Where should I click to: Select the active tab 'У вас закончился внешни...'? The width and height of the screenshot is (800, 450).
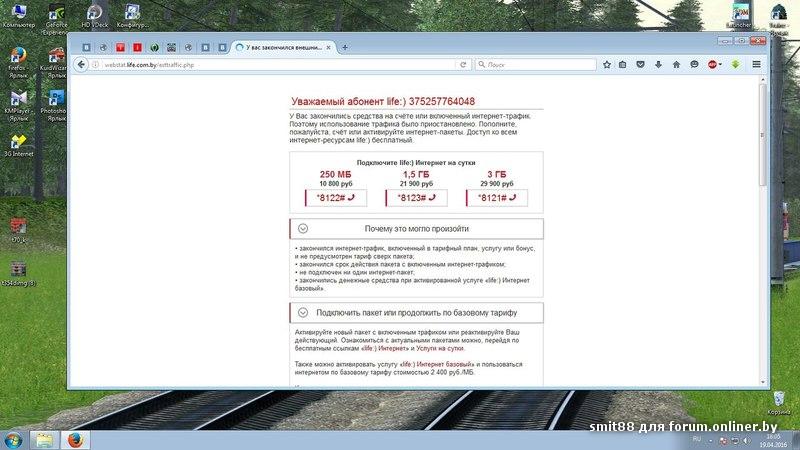coord(284,47)
